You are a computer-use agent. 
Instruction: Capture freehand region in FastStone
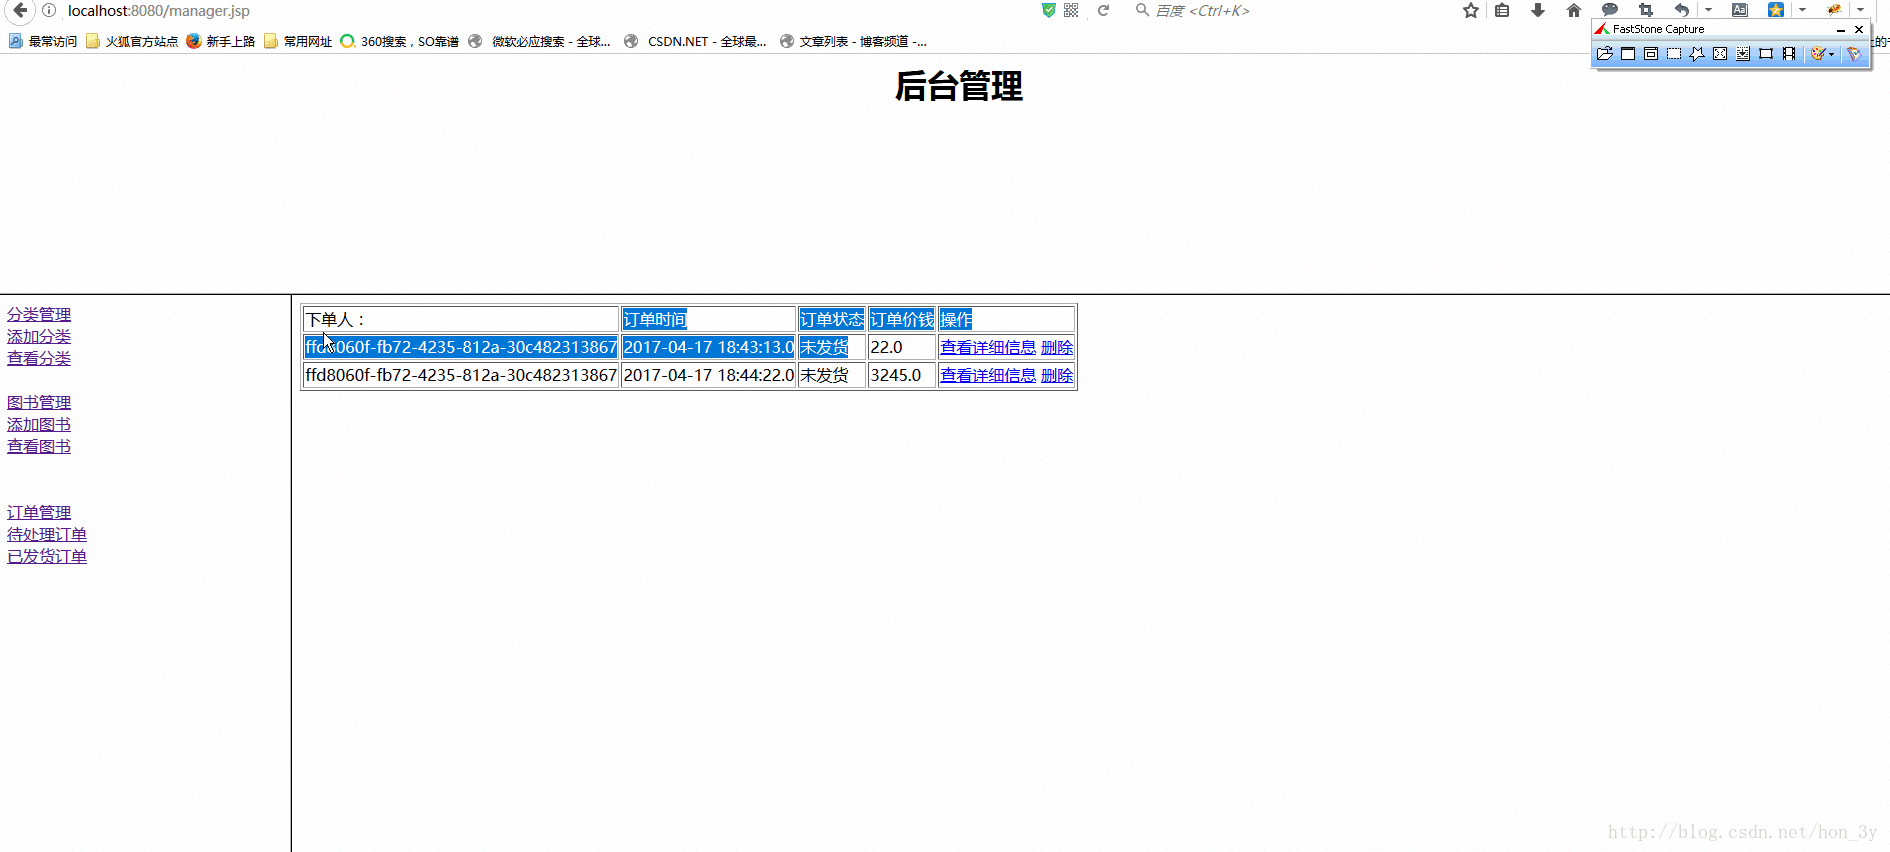click(x=1697, y=54)
